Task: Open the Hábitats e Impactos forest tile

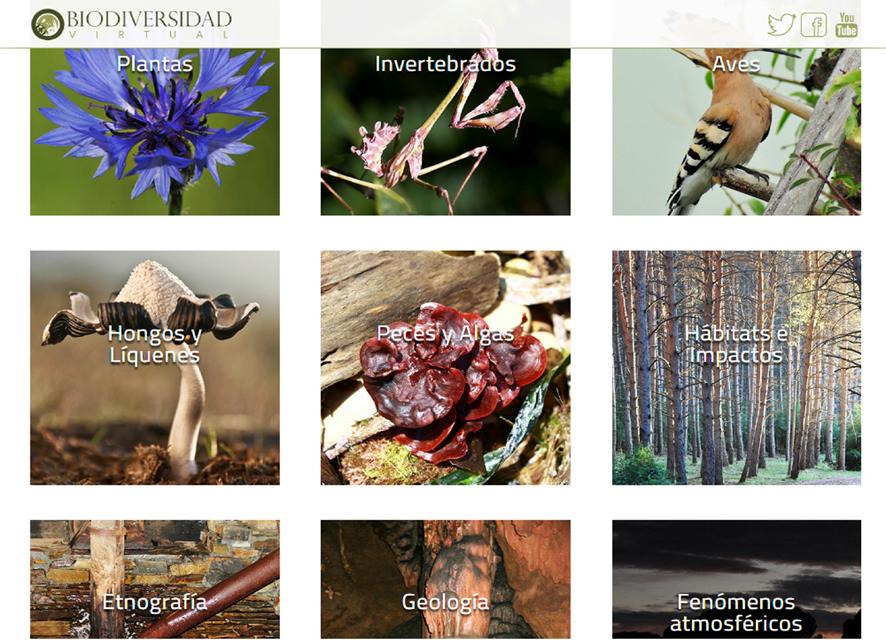Action: coord(736,368)
